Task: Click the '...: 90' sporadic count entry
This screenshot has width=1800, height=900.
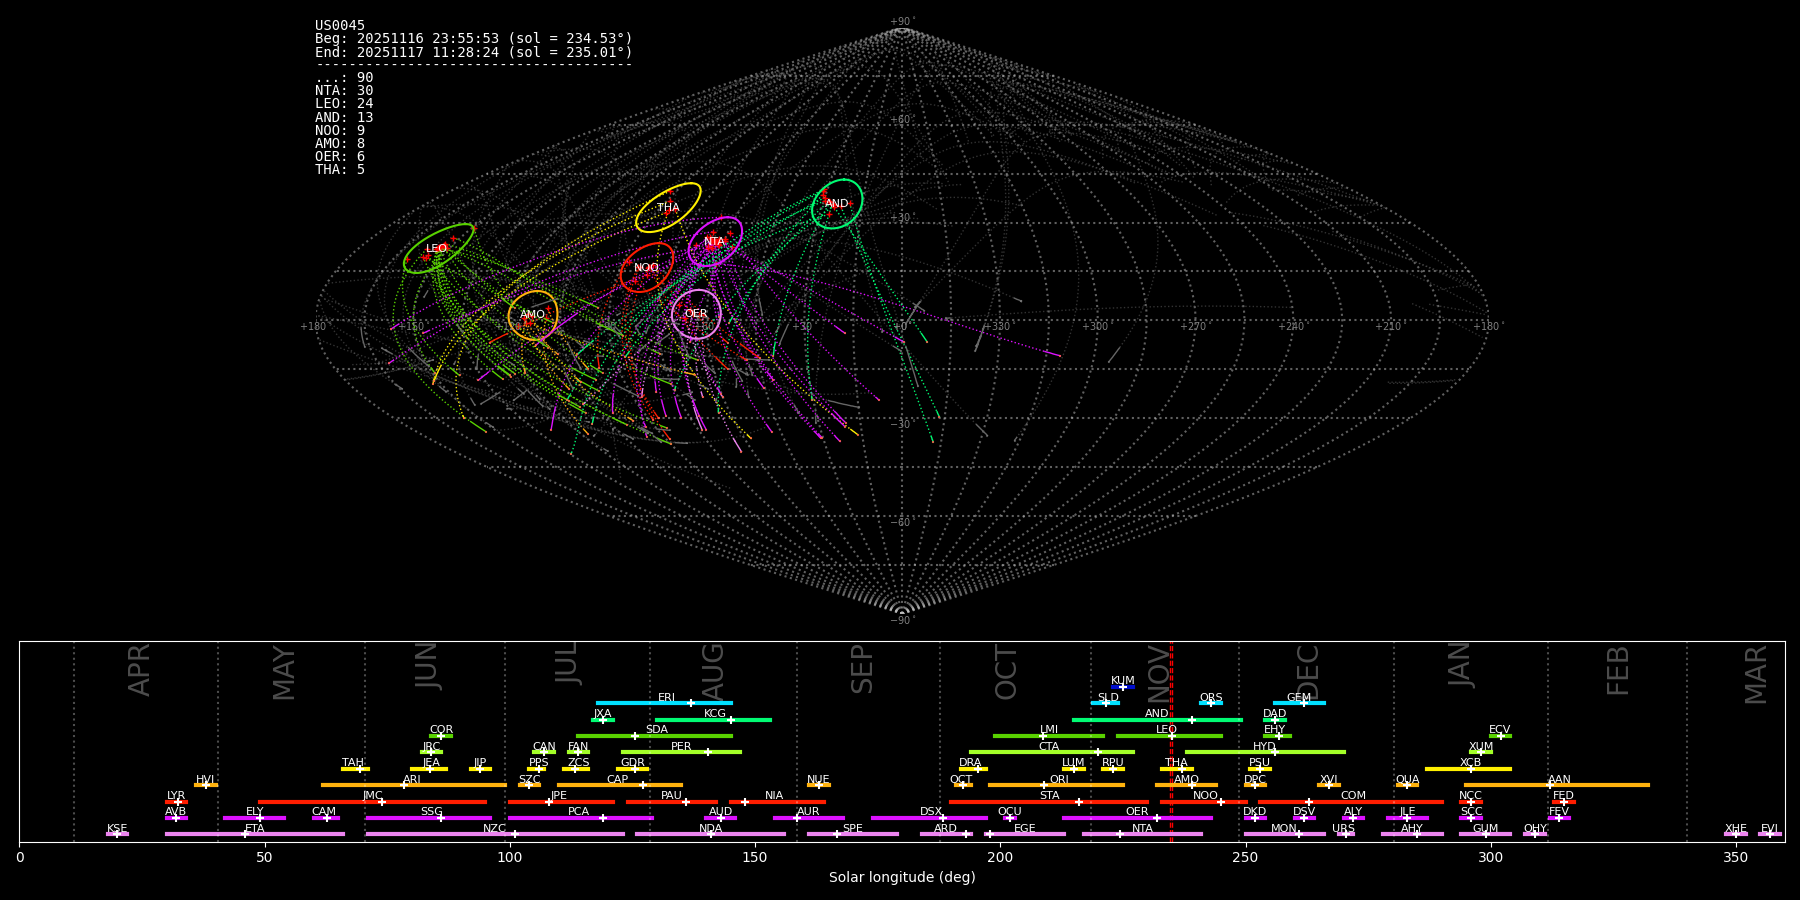Action: click(344, 78)
